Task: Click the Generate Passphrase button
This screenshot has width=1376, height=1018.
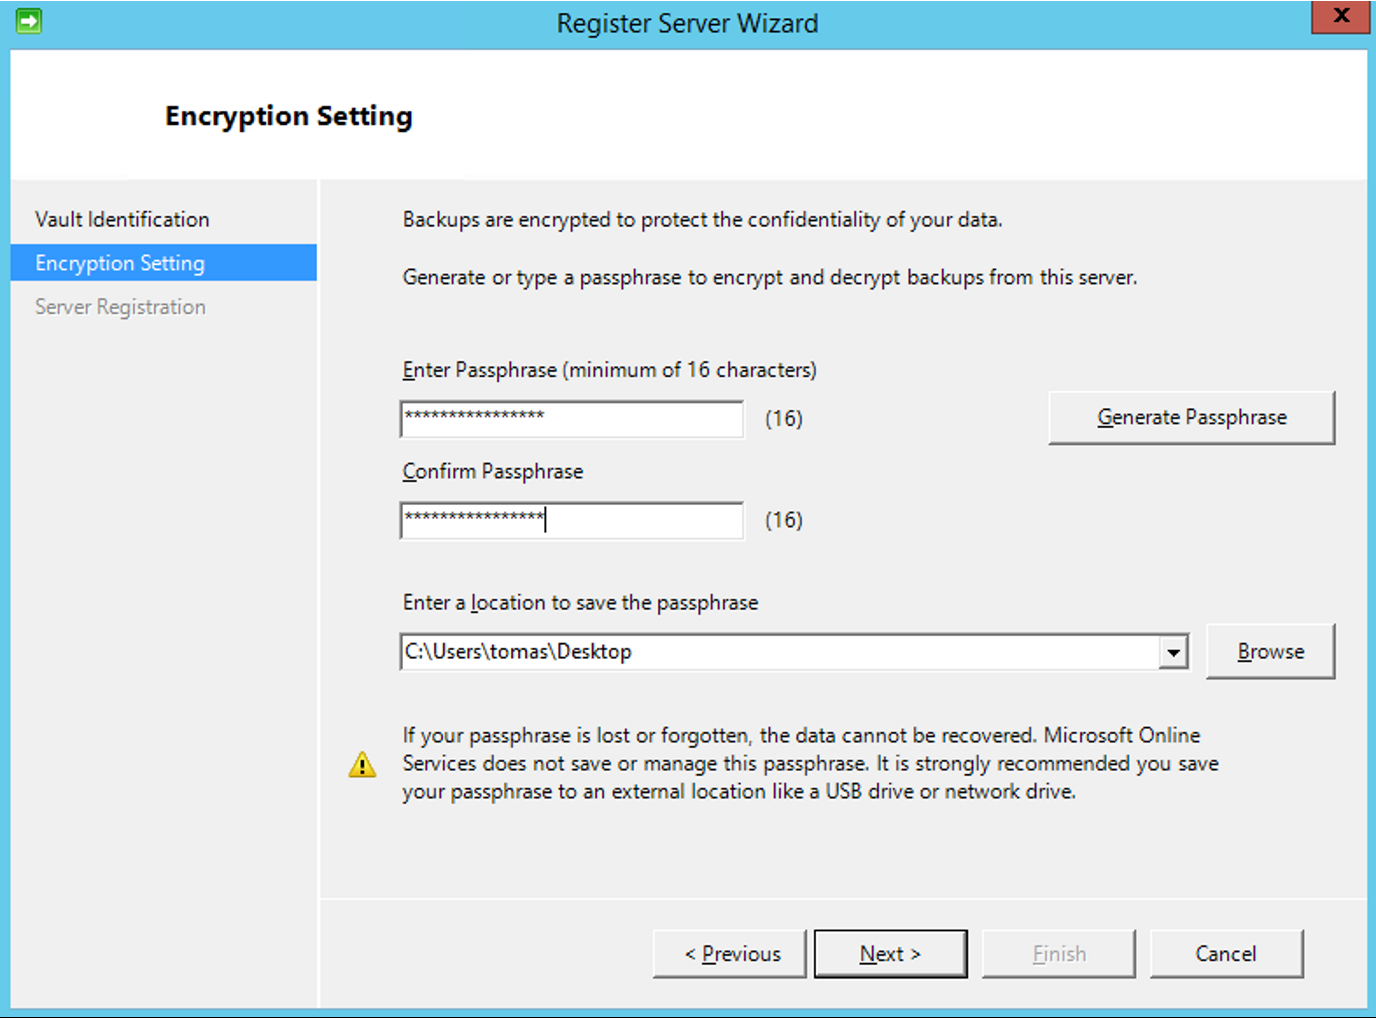Action: [x=1191, y=418]
